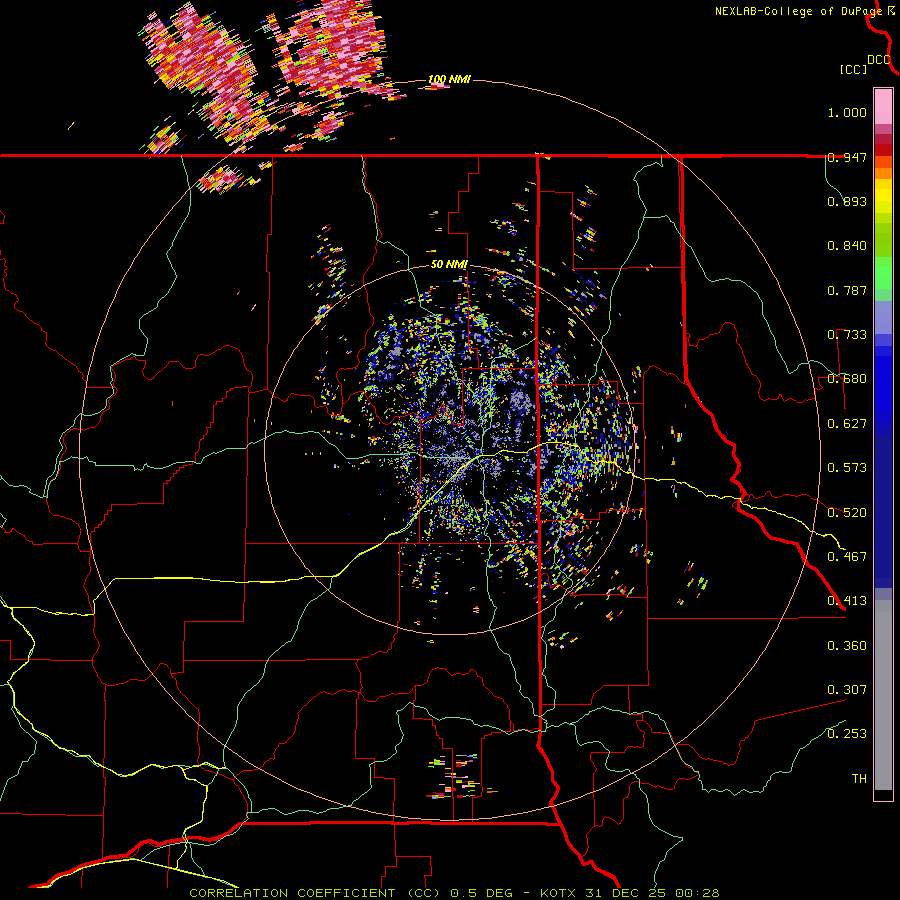Screen dimensions: 900x900
Task: Click the 0.467 scale label
Action: coord(847,556)
